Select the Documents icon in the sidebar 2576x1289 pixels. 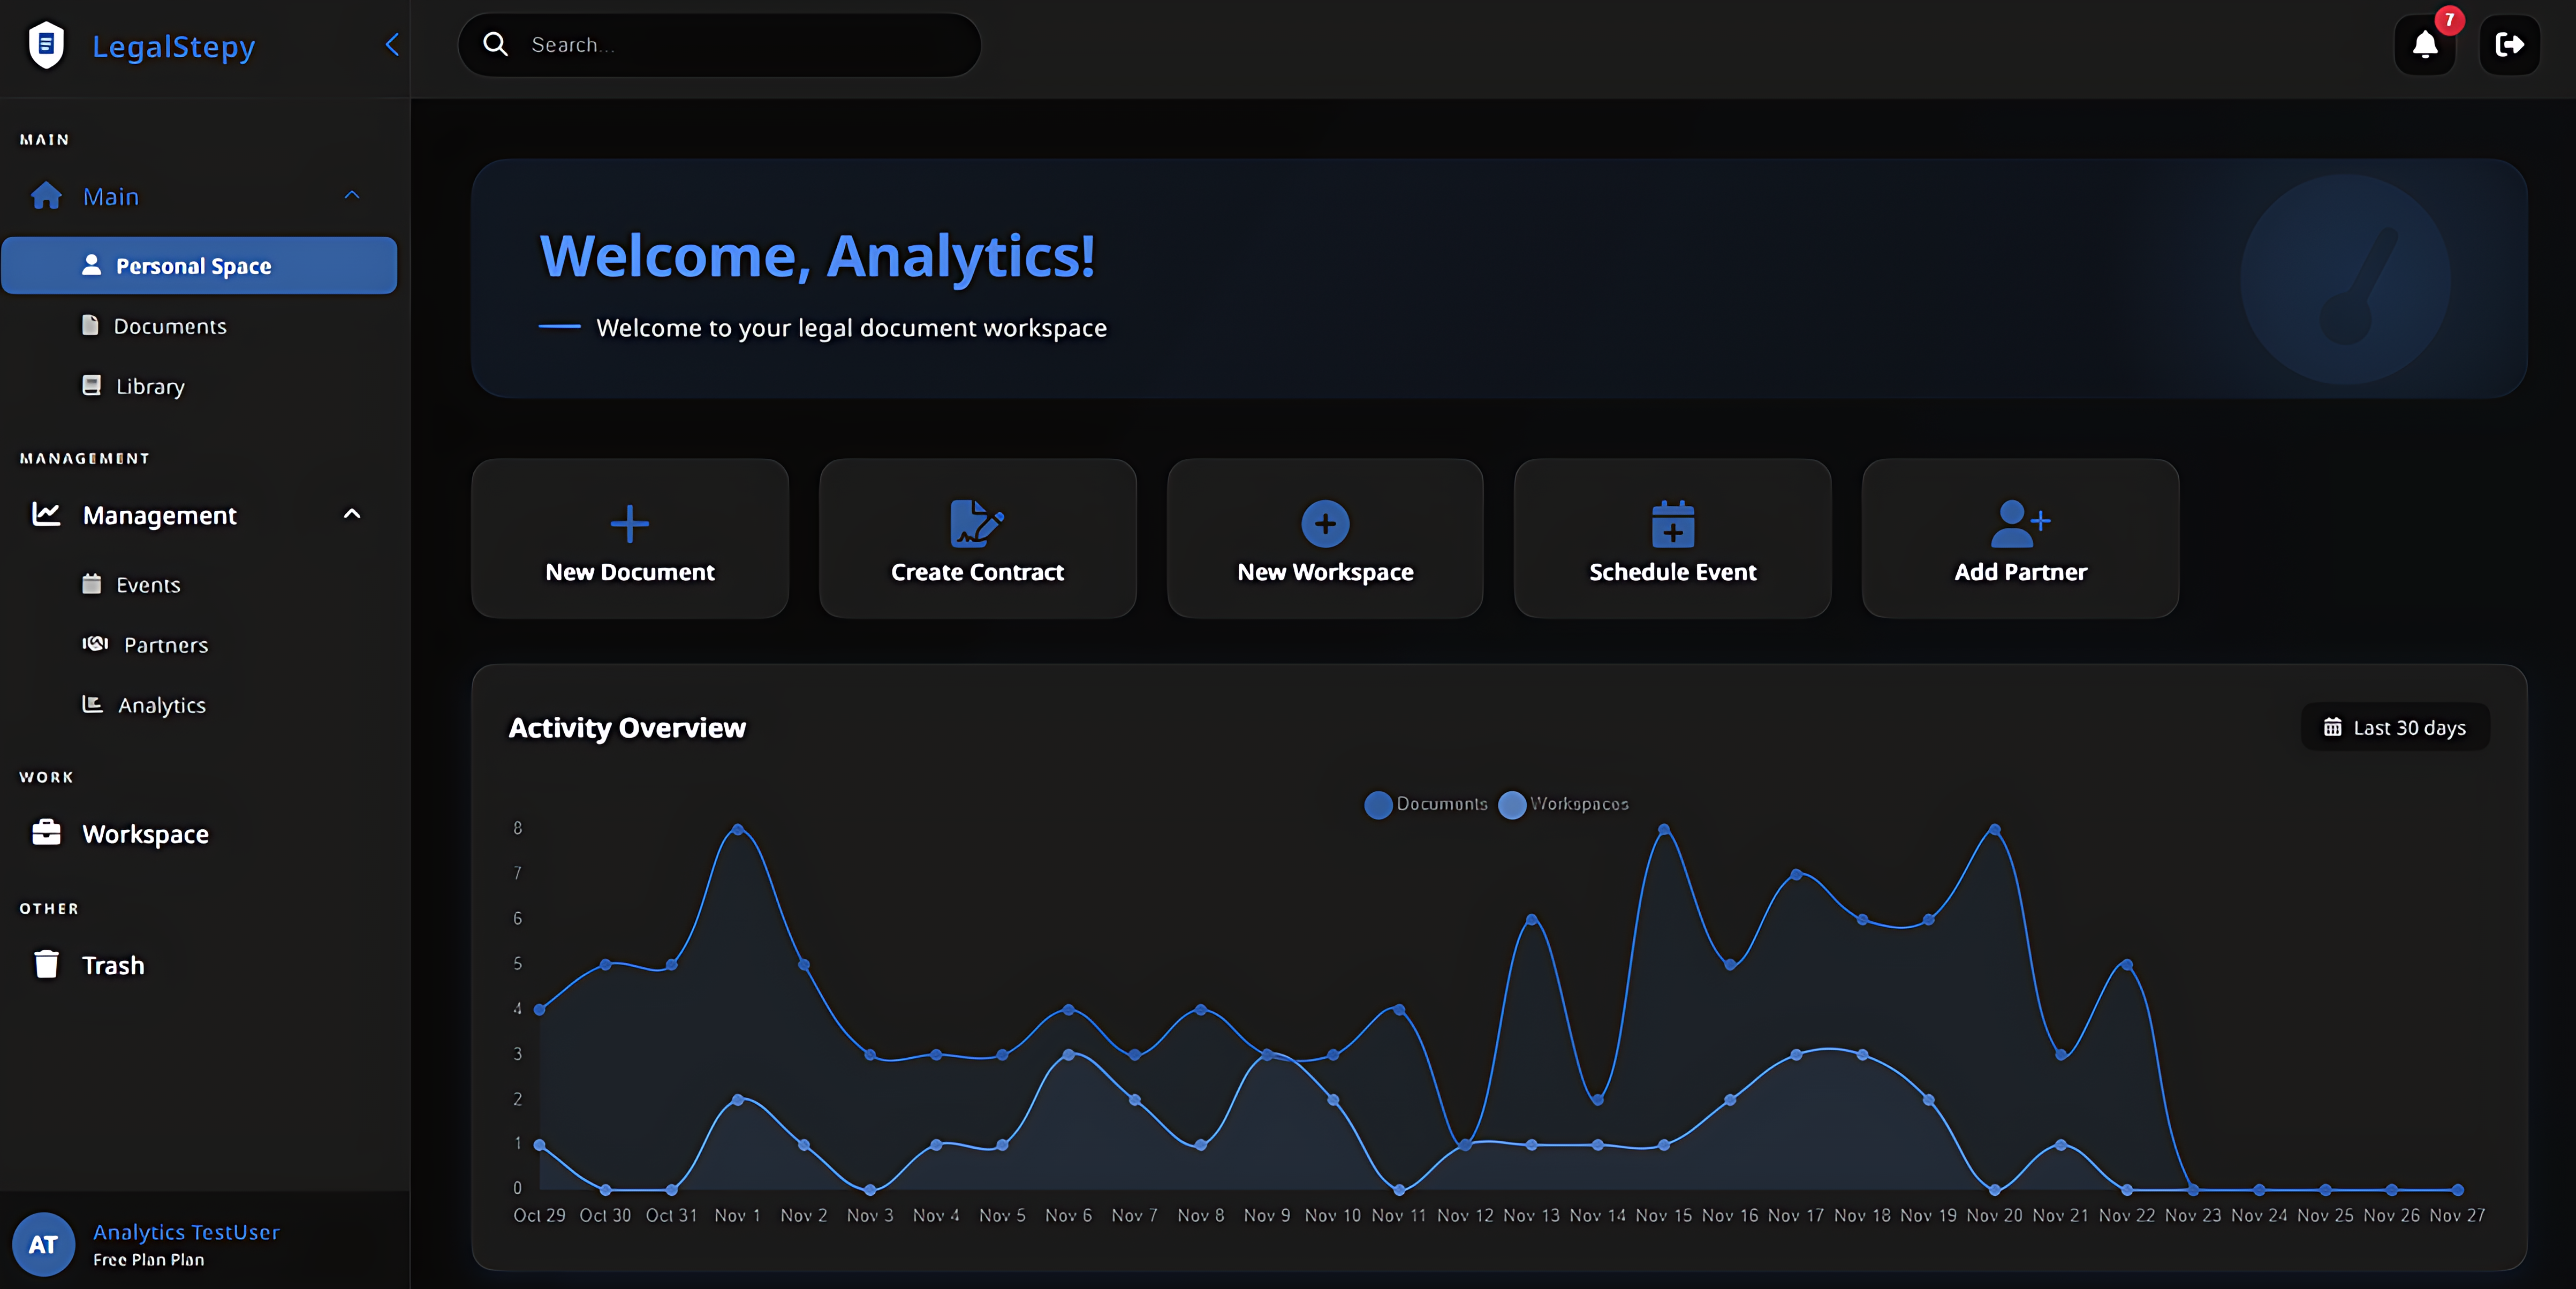91,325
